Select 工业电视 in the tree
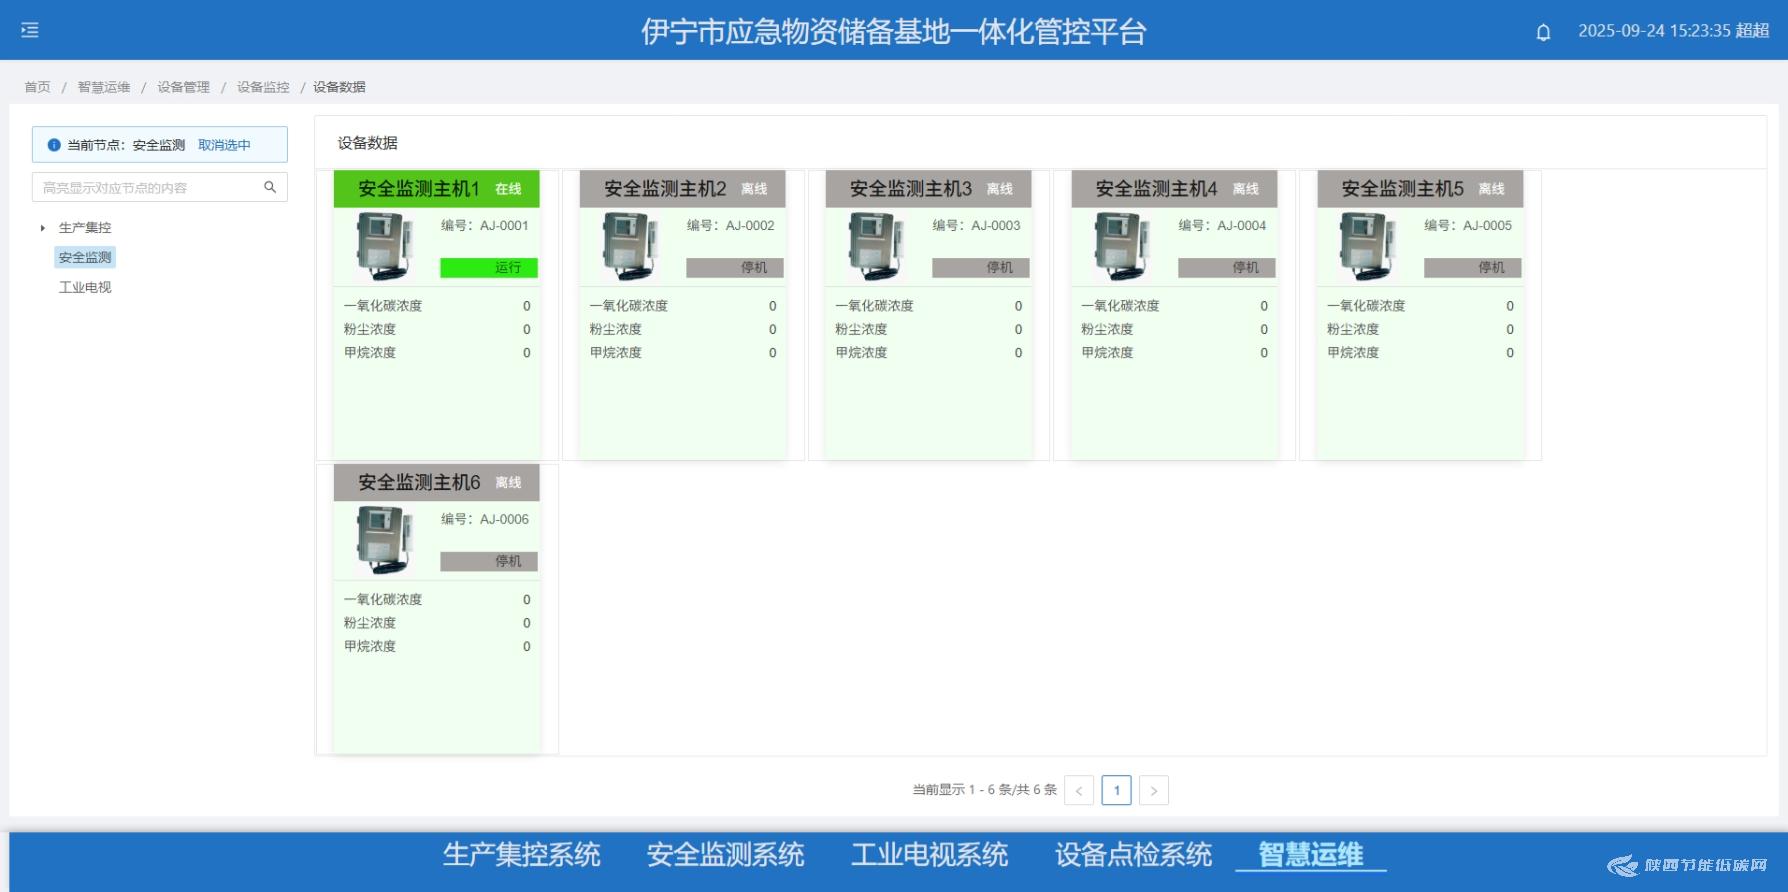This screenshot has height=892, width=1788. tap(85, 287)
